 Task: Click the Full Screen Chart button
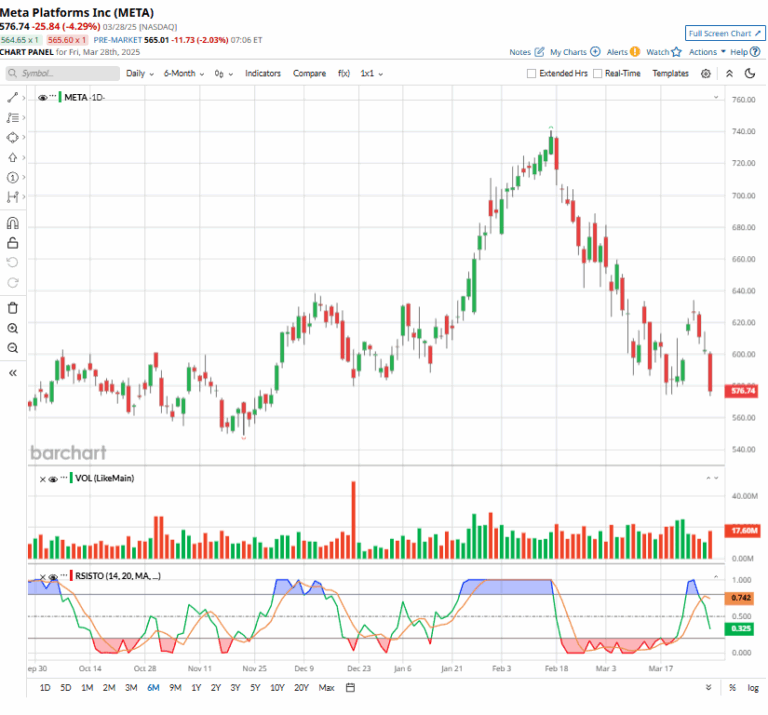(725, 33)
